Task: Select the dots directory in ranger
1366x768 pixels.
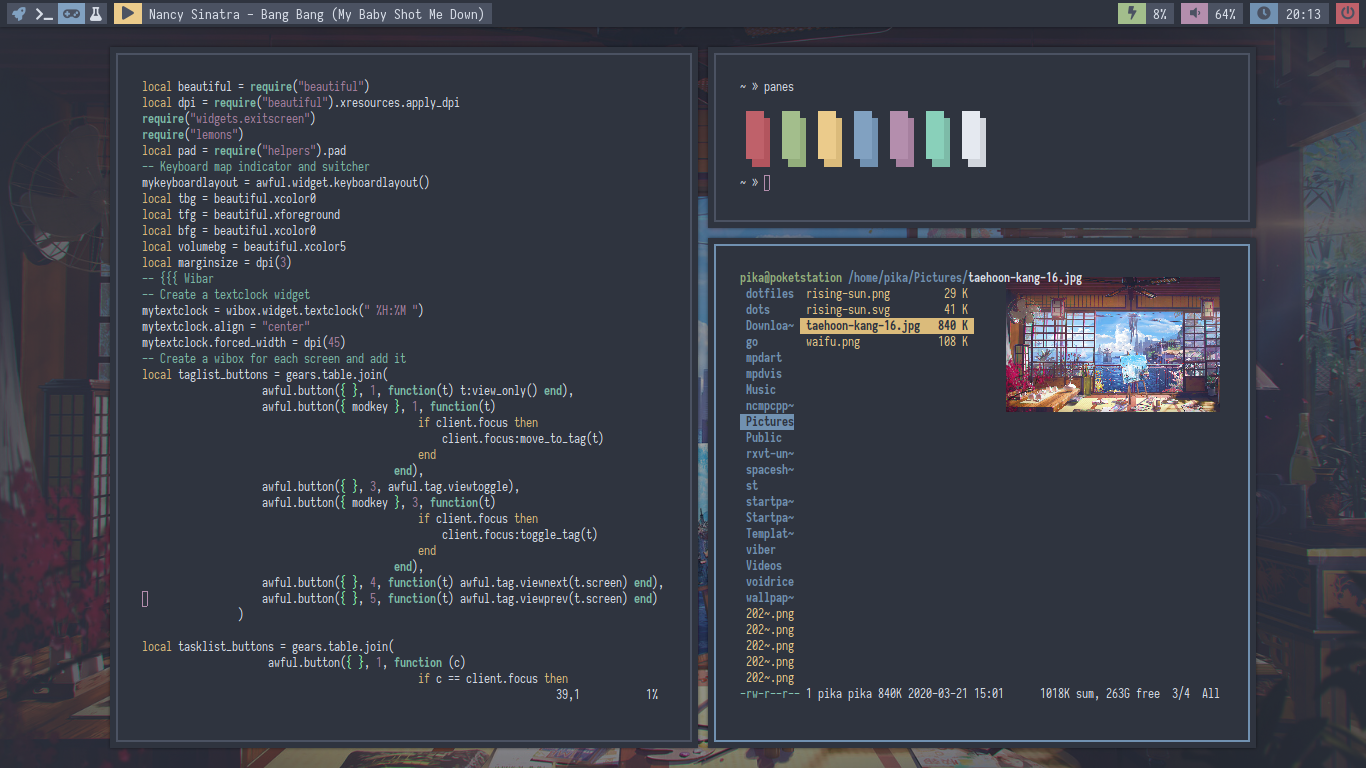Action: pos(757,310)
